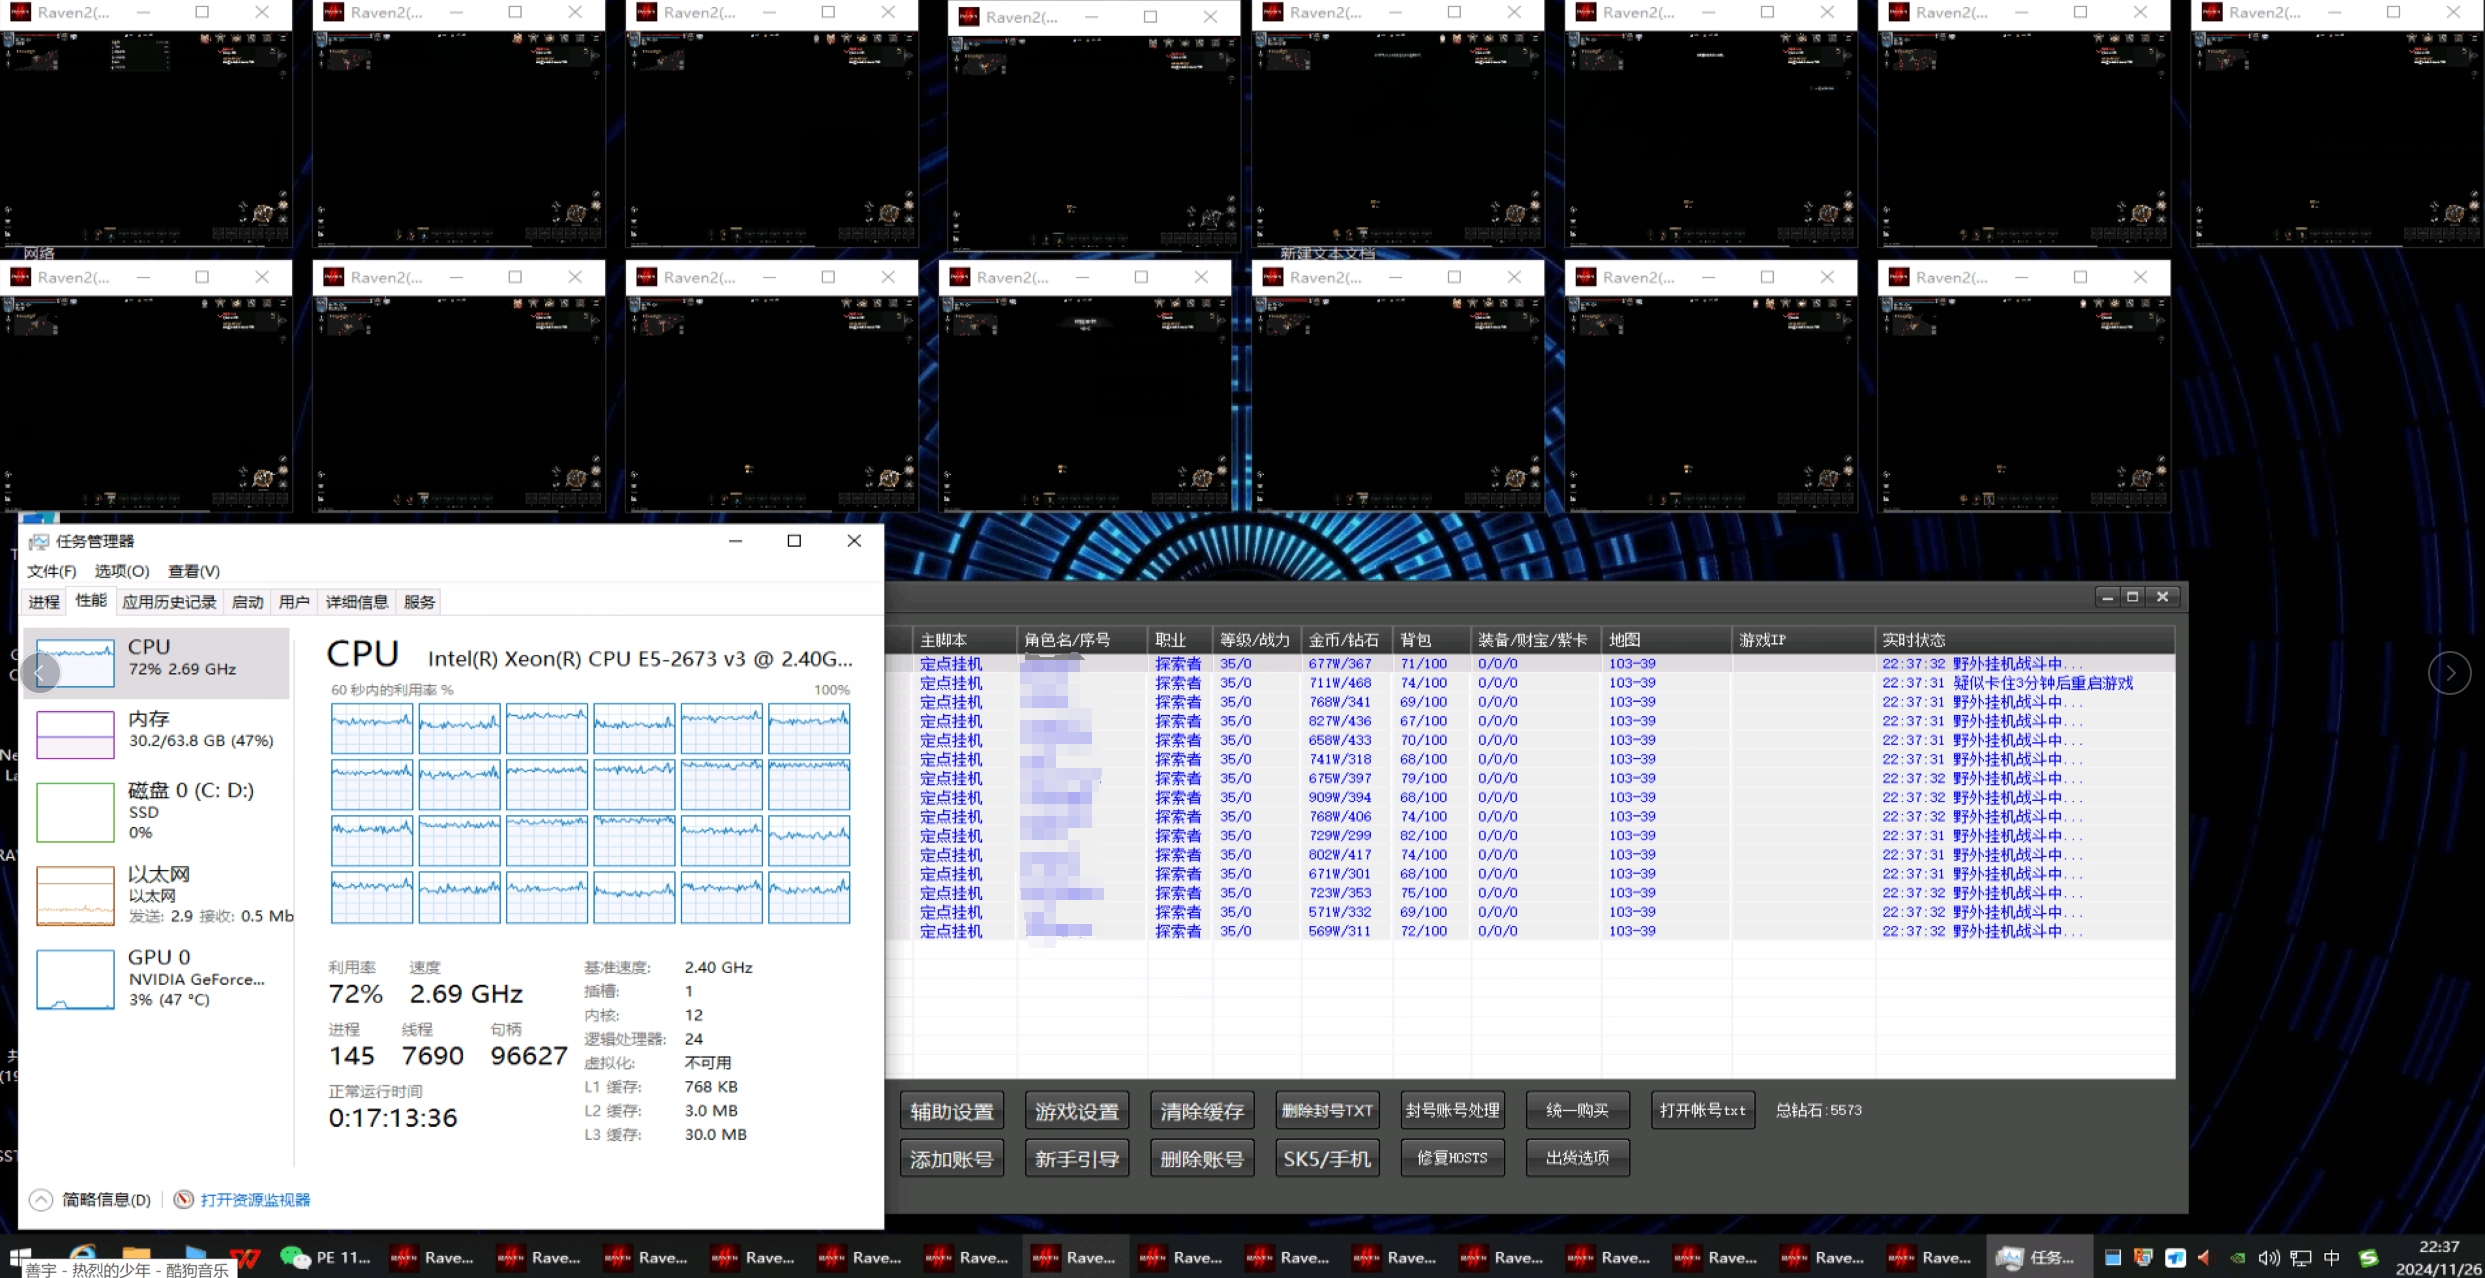Open the green Sogou S tray icon
This screenshot has width=2485, height=1278.
[x=2367, y=1257]
